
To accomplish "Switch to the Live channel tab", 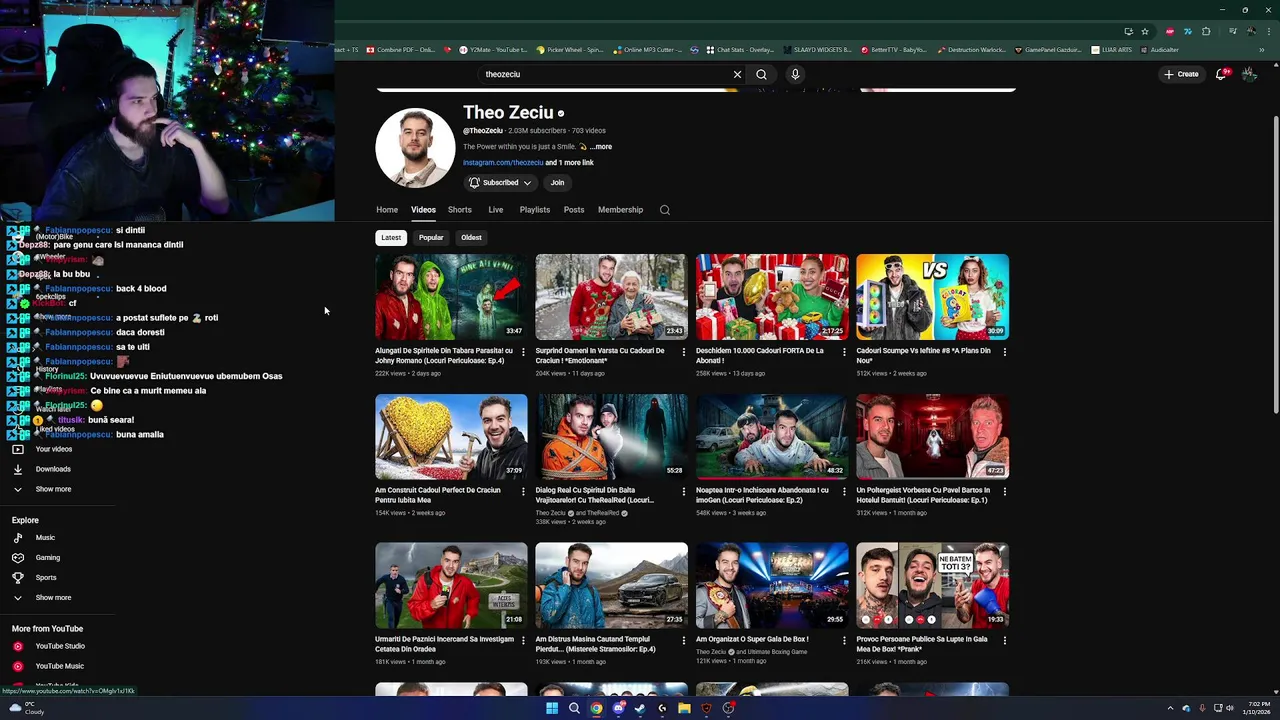I will pyautogui.click(x=495, y=210).
